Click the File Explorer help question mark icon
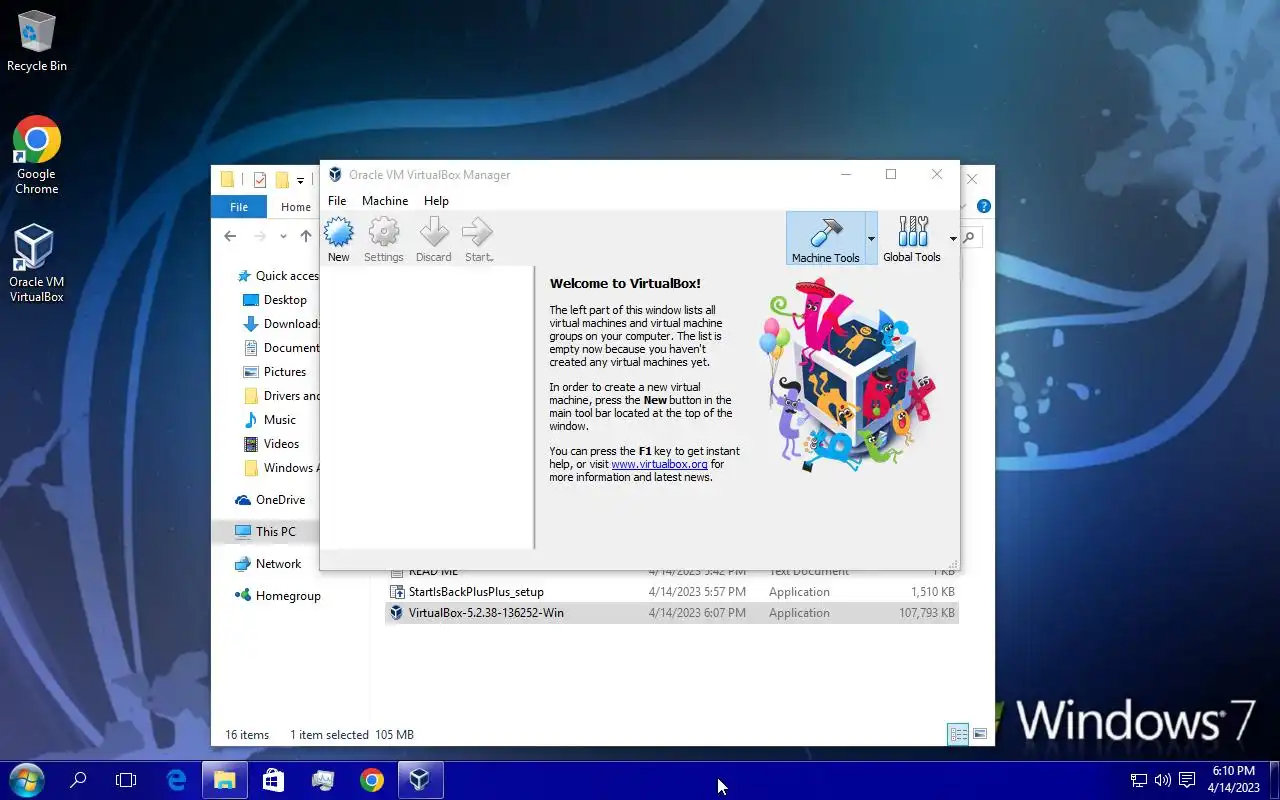Screen dimensions: 1280x800 pos(983,206)
